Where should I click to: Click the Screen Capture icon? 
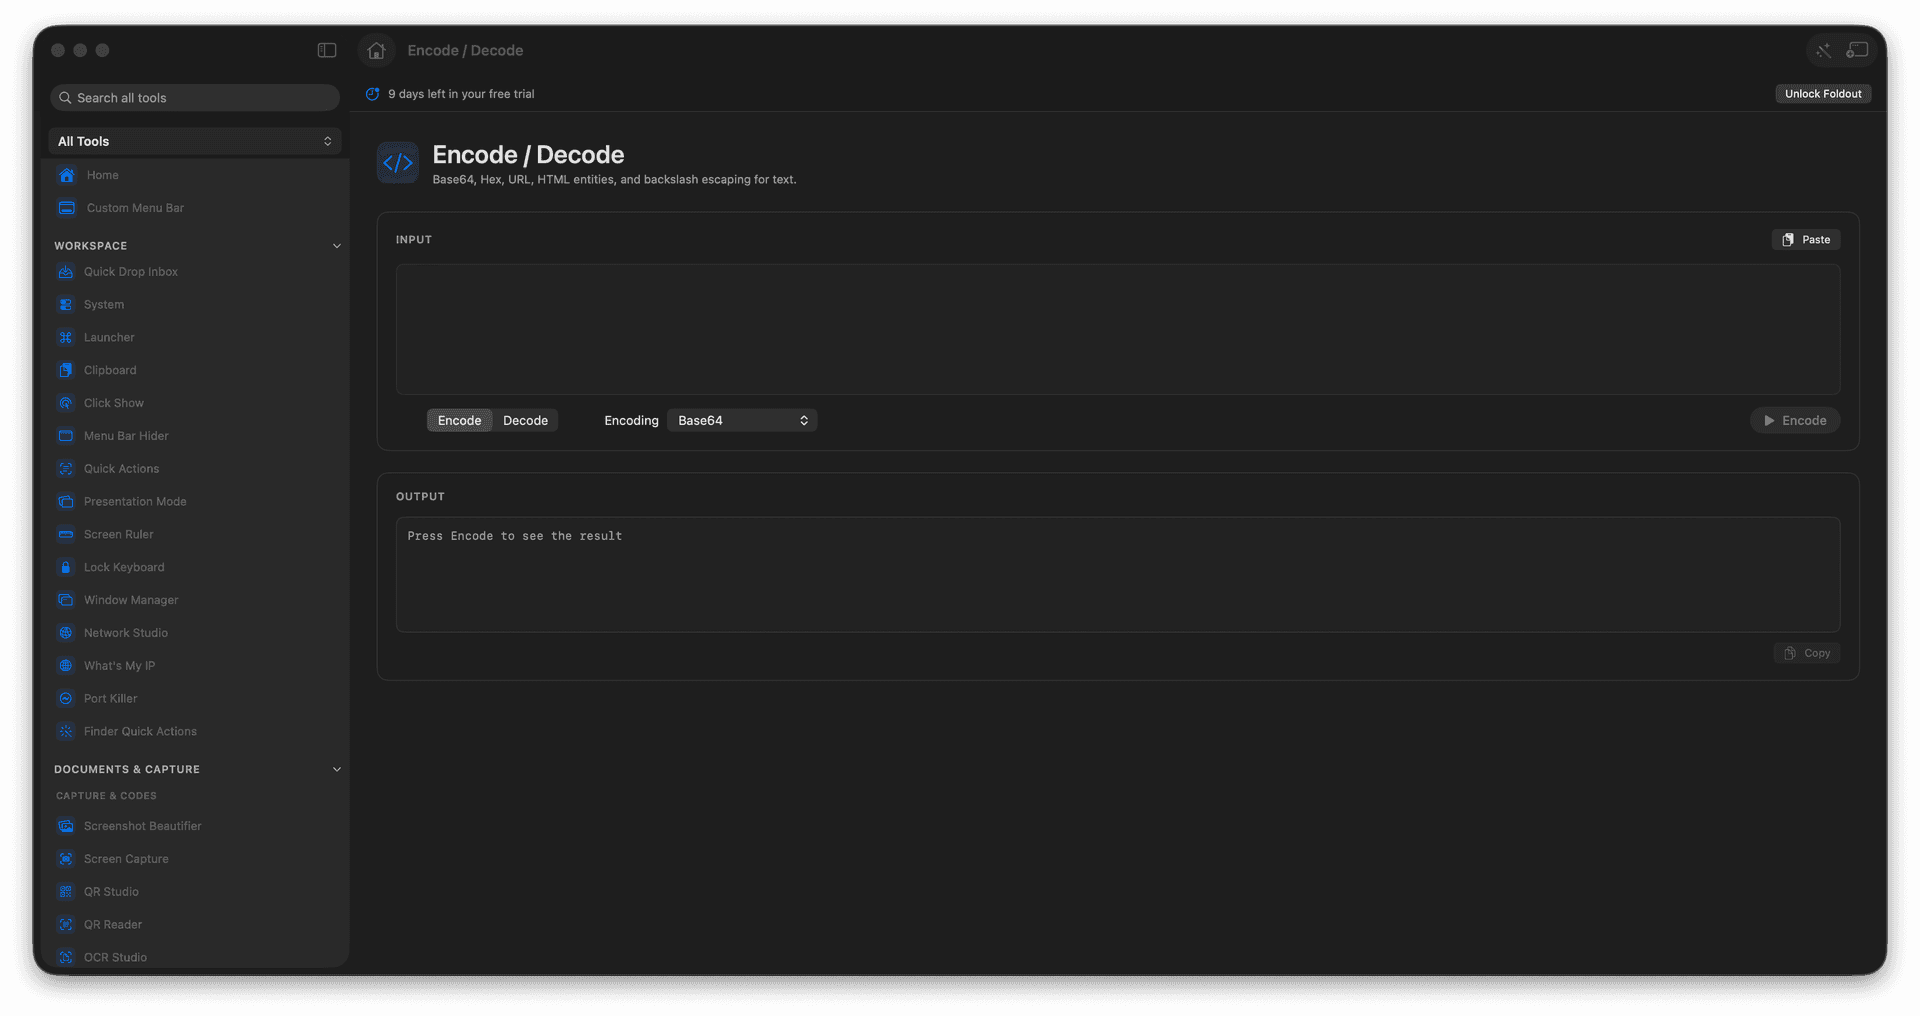point(66,859)
